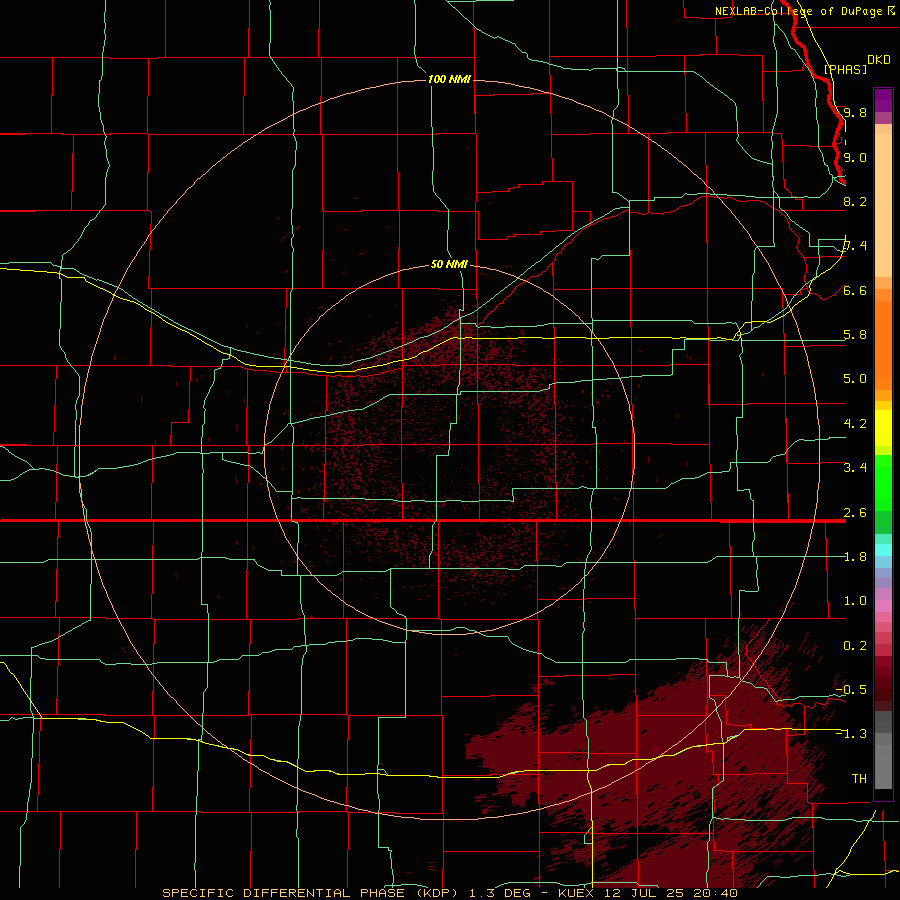Click the TH label on the legend

tap(859, 778)
